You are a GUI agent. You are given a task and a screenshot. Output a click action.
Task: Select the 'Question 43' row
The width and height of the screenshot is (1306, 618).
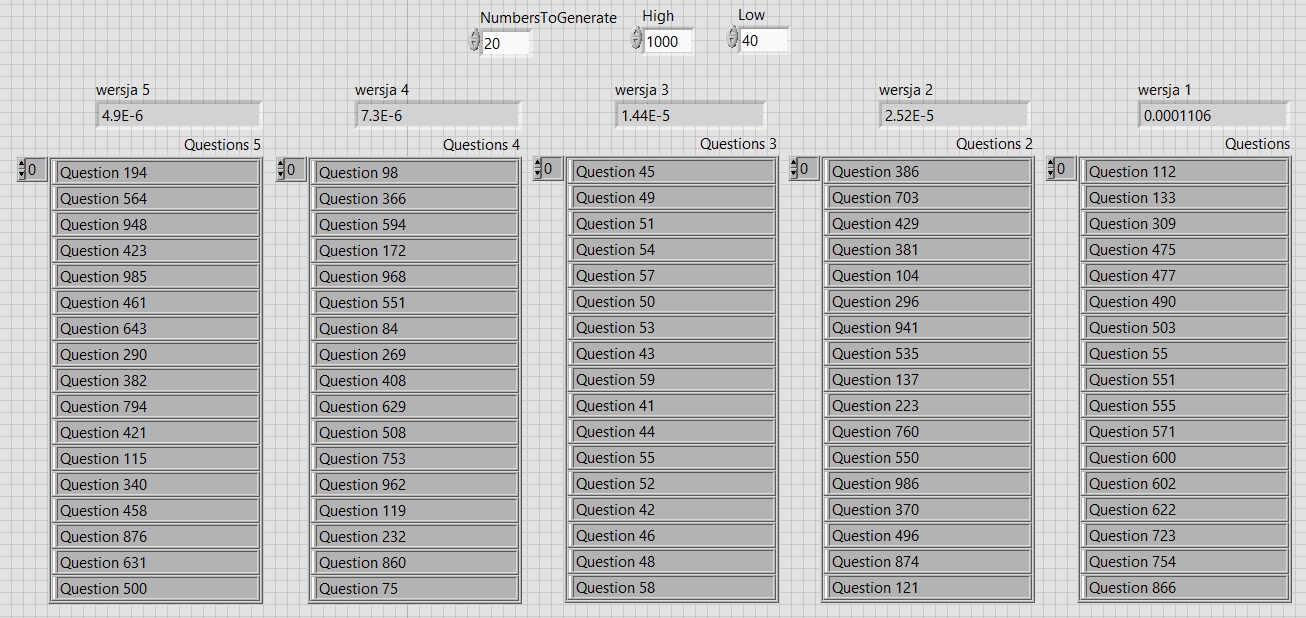pos(673,353)
